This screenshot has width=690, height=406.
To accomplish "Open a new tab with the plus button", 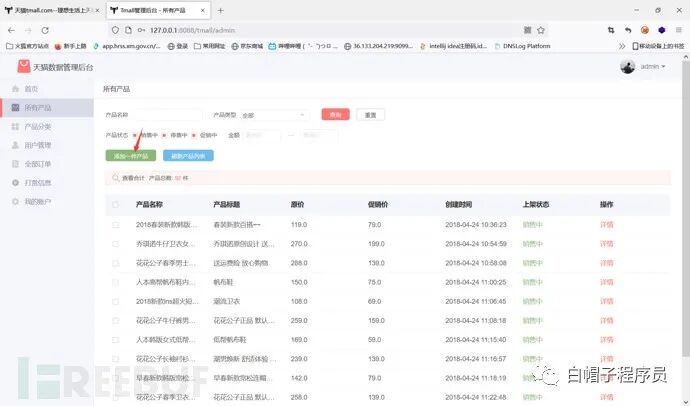I will click(x=220, y=10).
